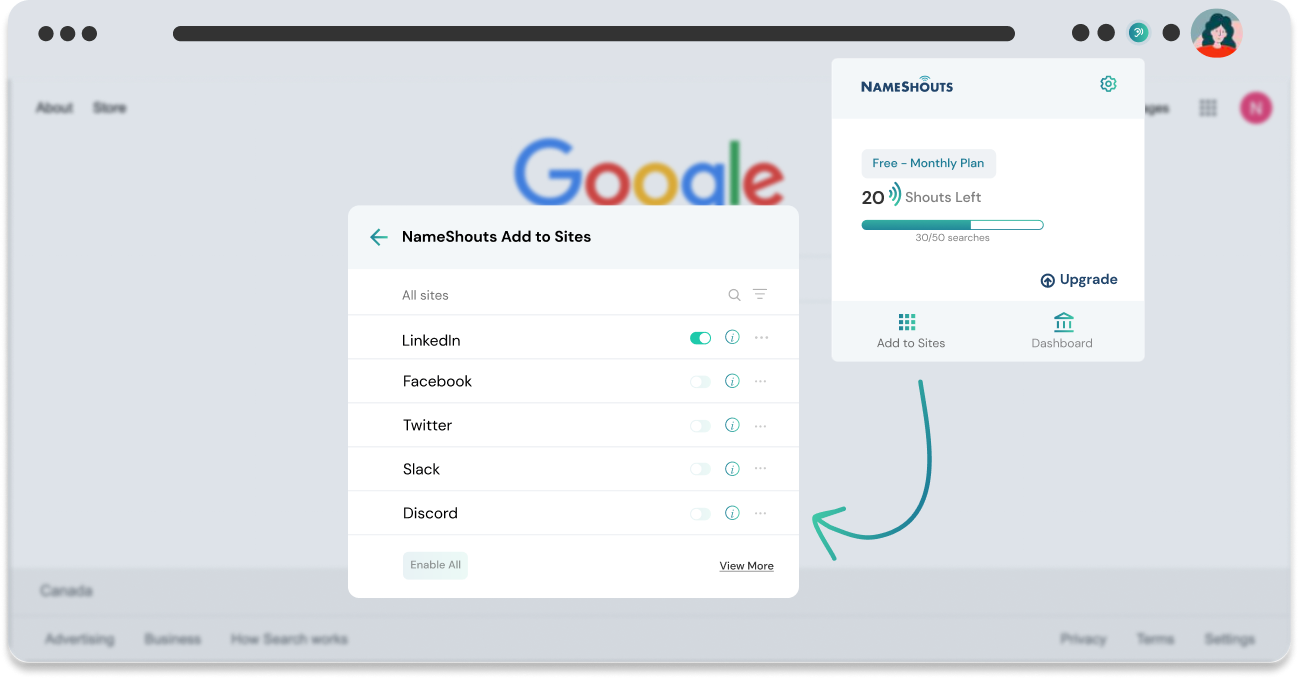Show info for Slack

point(732,469)
